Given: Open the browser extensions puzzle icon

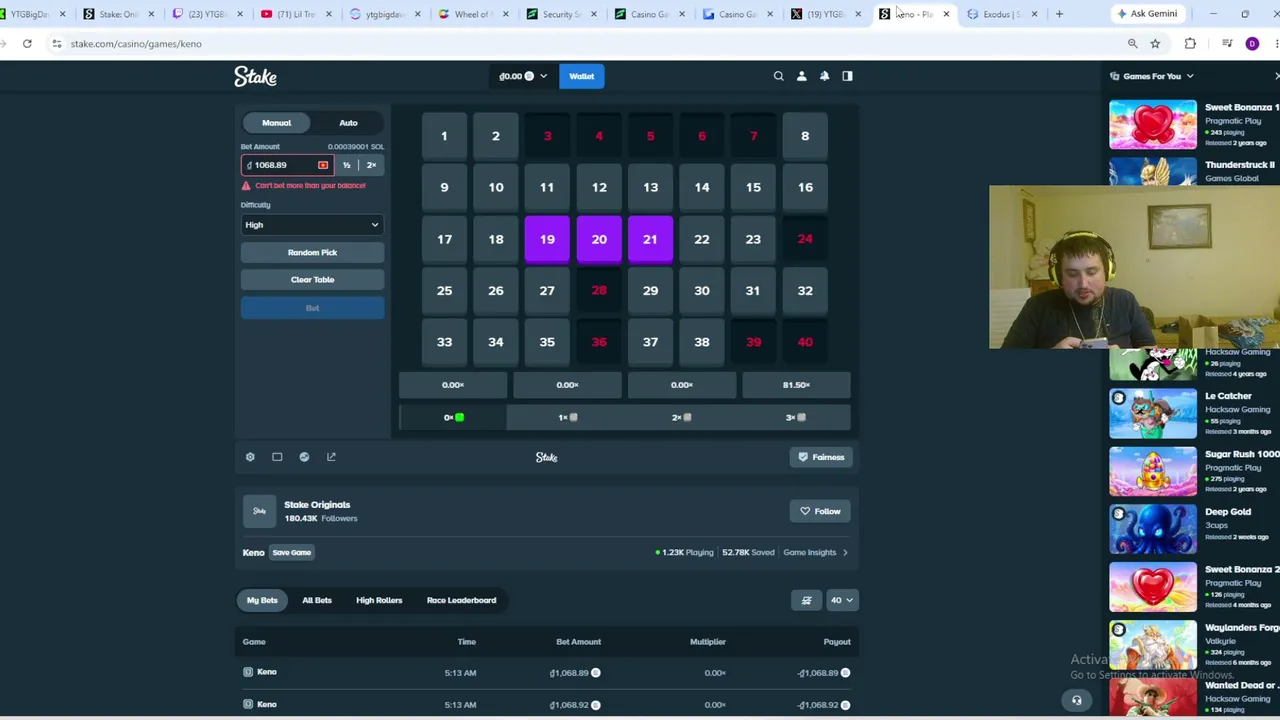Looking at the screenshot, I should (1190, 44).
